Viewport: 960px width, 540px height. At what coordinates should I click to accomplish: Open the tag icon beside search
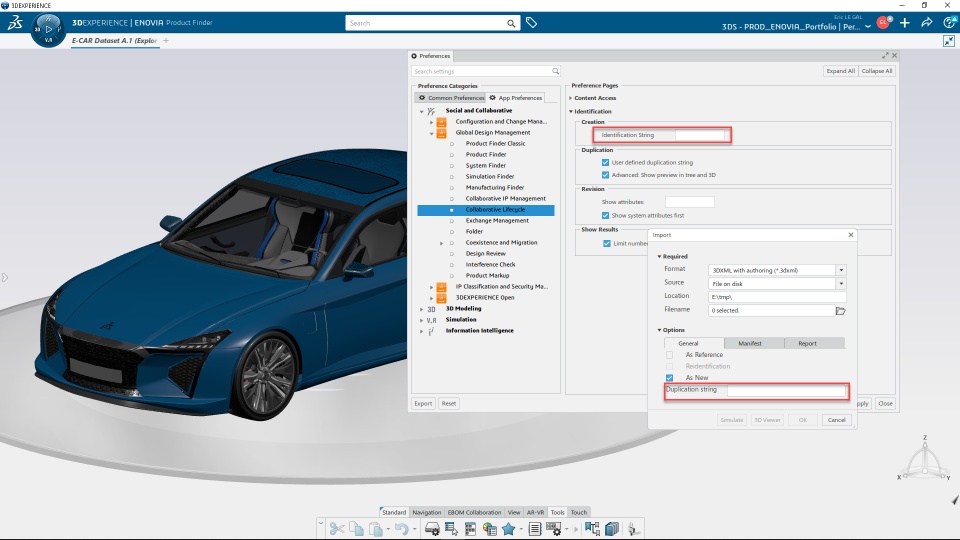[x=531, y=23]
